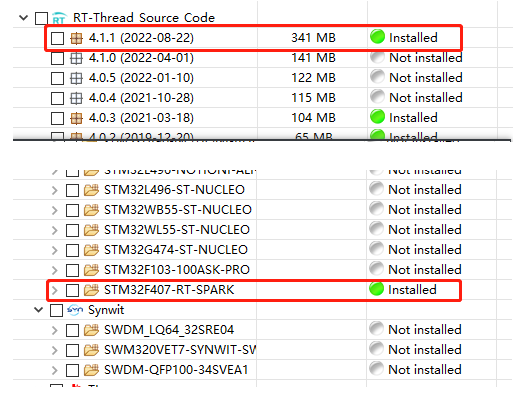
Task: Check the 4.0.4 (2021-10-28) checkbox
Action: pos(57,98)
